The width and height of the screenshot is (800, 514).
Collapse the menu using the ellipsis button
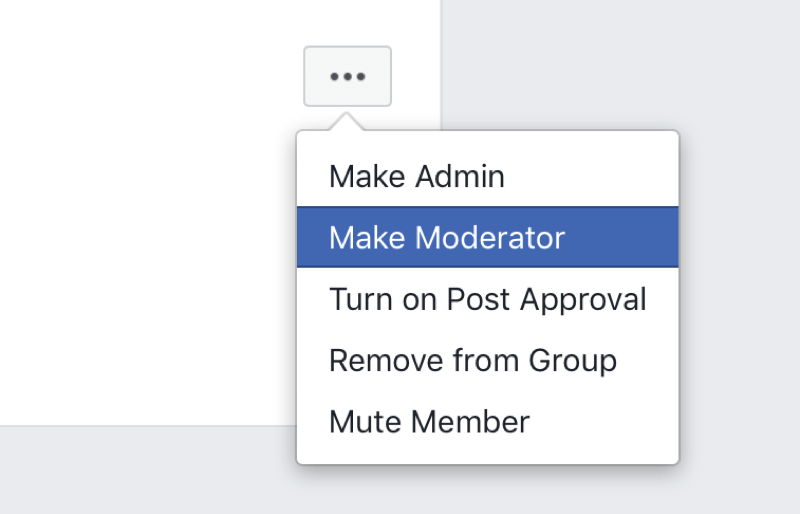(x=347, y=77)
